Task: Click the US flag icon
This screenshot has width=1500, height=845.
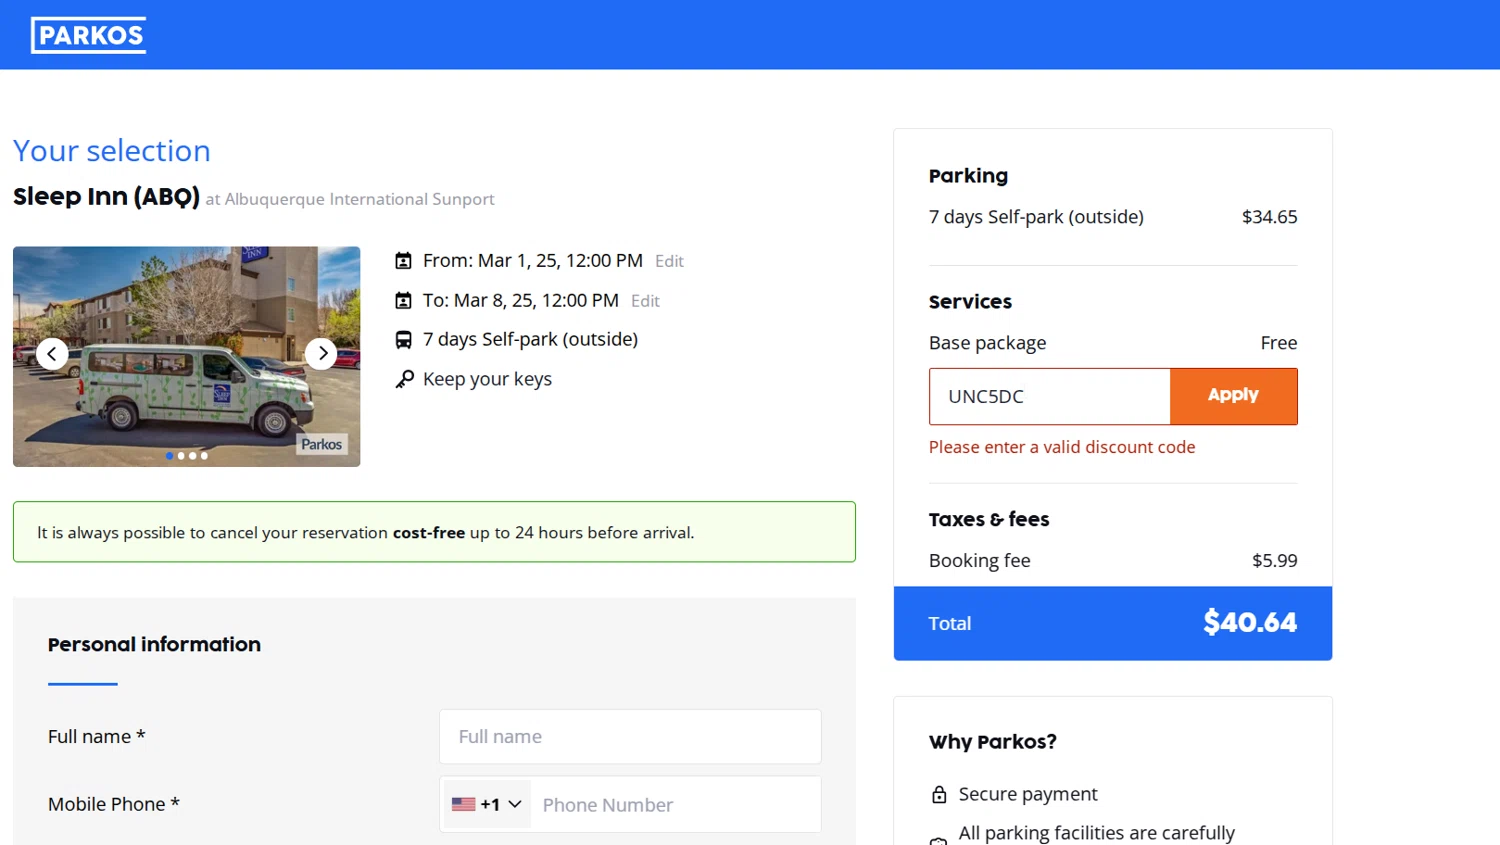Action: (x=463, y=804)
